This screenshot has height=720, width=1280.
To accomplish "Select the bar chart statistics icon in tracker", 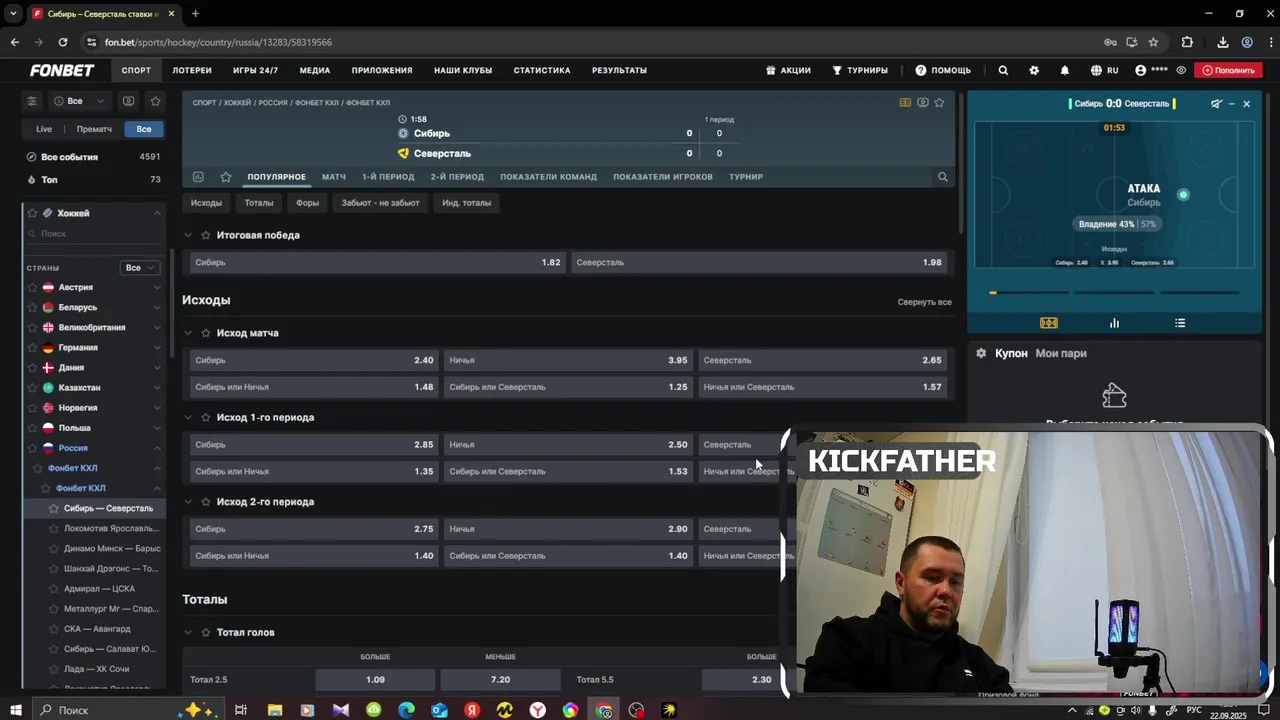I will [1114, 323].
